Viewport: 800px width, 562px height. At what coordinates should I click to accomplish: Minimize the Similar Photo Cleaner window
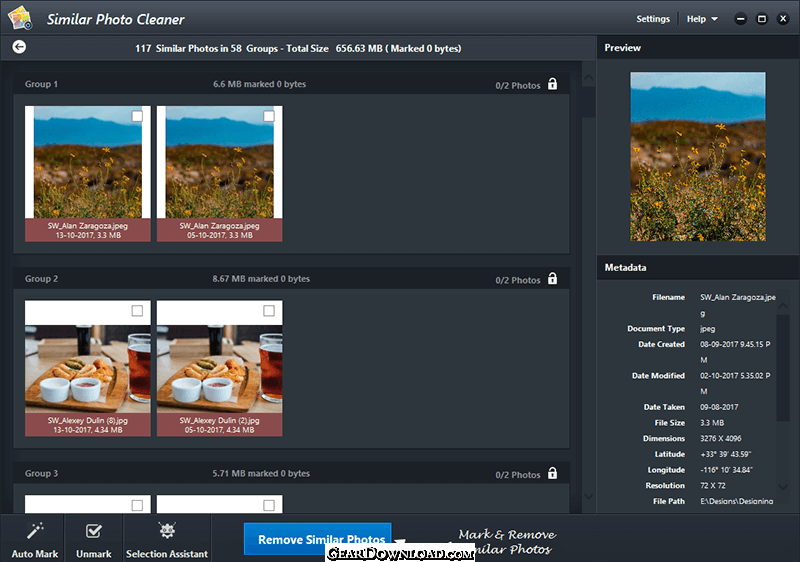(740, 19)
